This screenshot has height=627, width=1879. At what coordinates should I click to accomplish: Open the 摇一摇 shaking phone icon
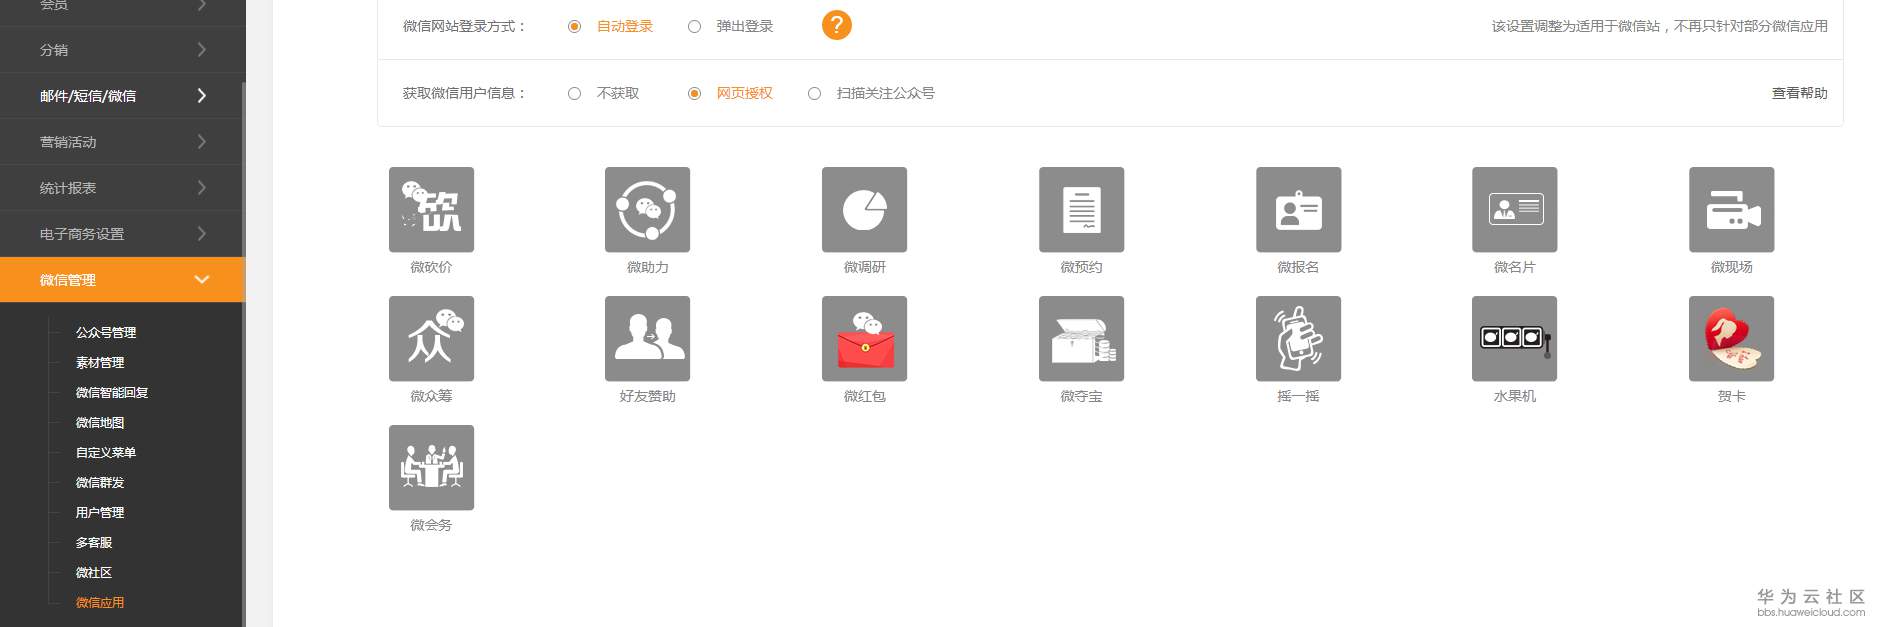click(1298, 338)
